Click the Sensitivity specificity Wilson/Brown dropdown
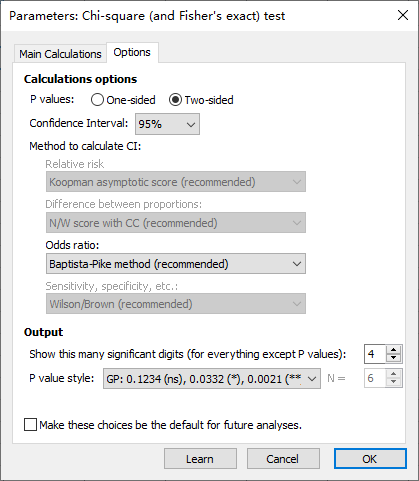 [176, 304]
